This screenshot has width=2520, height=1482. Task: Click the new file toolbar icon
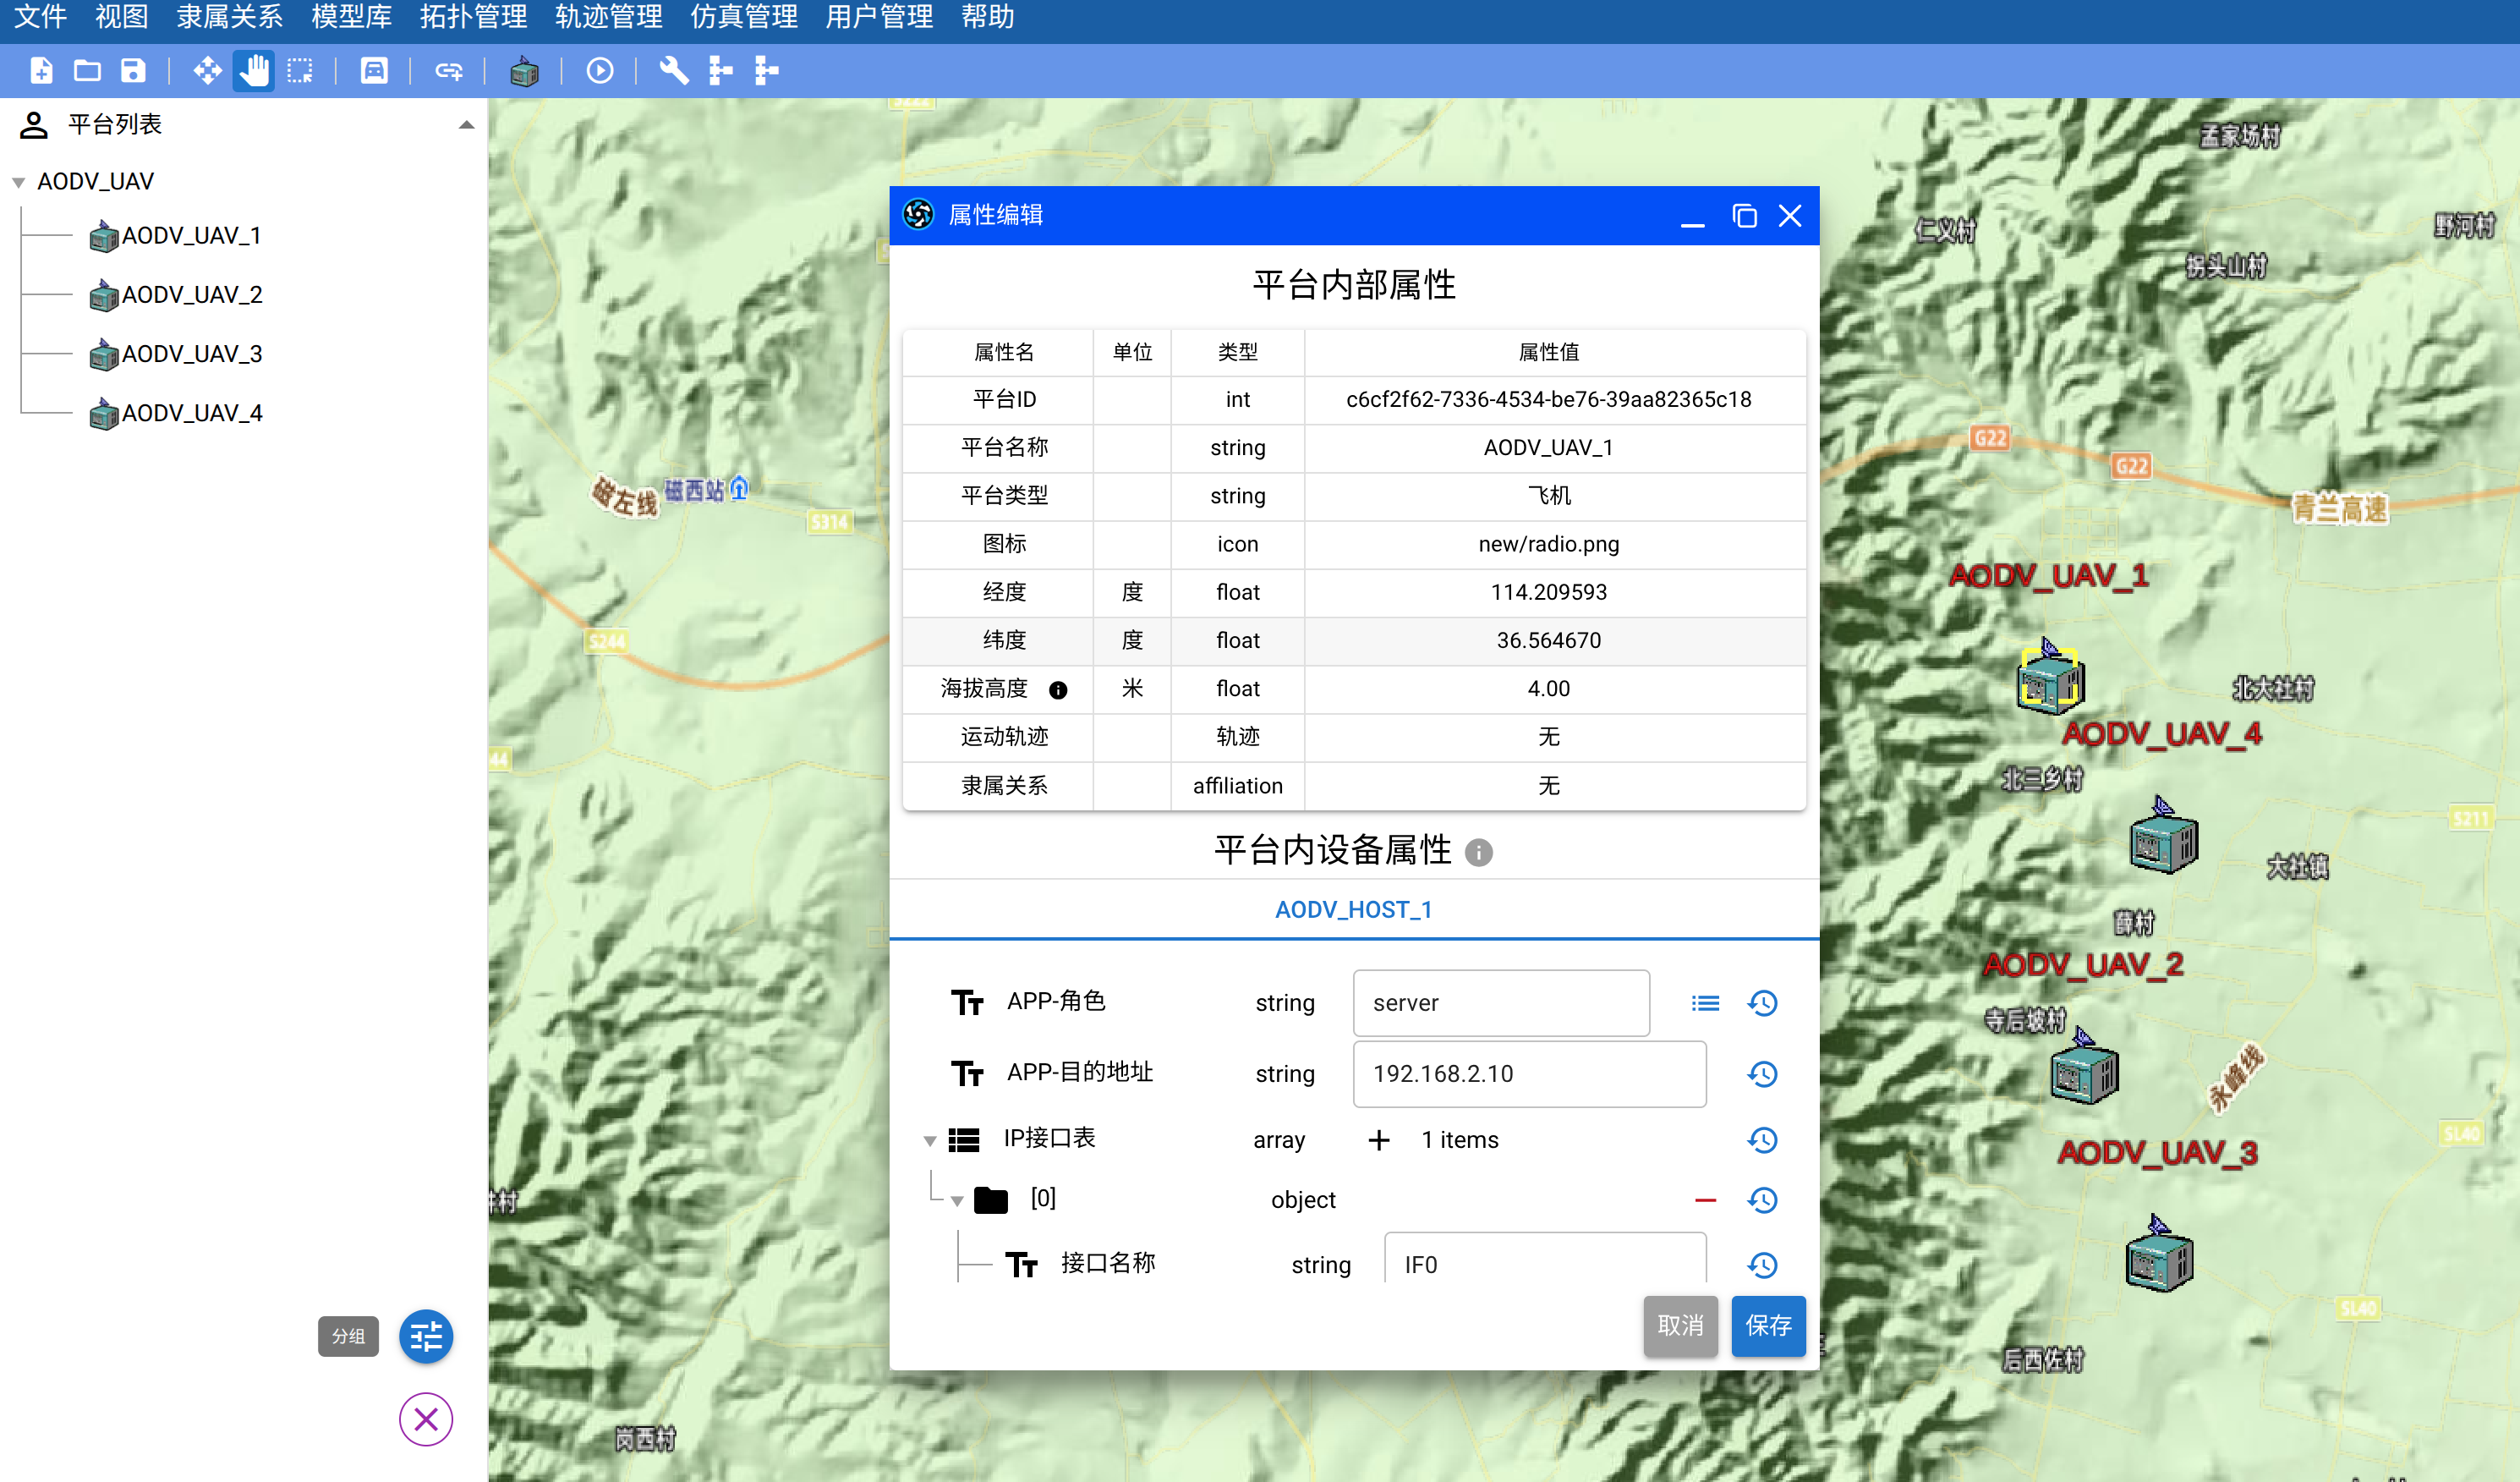pyautogui.click(x=41, y=71)
